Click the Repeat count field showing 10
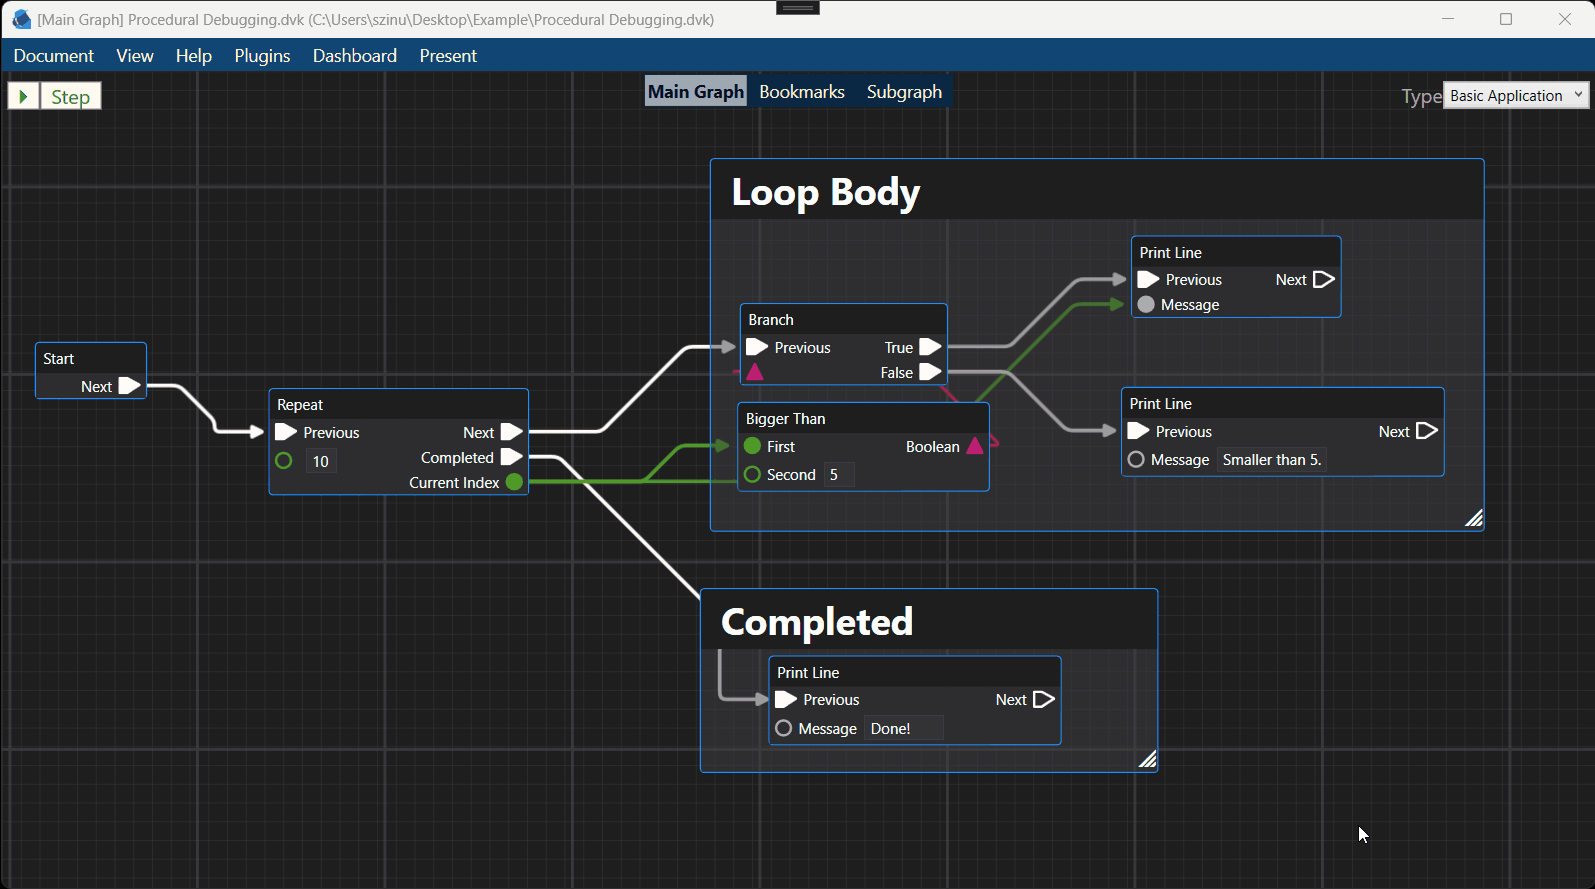Image resolution: width=1595 pixels, height=889 pixels. point(321,461)
